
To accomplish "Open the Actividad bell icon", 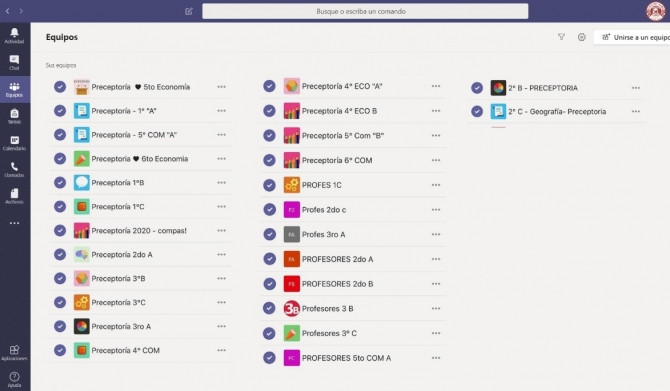I will click(x=15, y=35).
